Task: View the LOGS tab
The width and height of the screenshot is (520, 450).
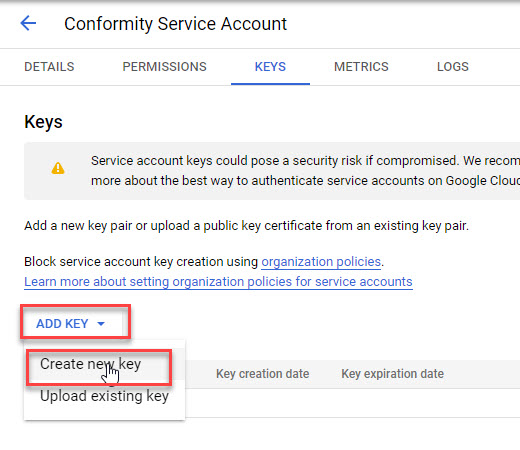Action: point(453,67)
